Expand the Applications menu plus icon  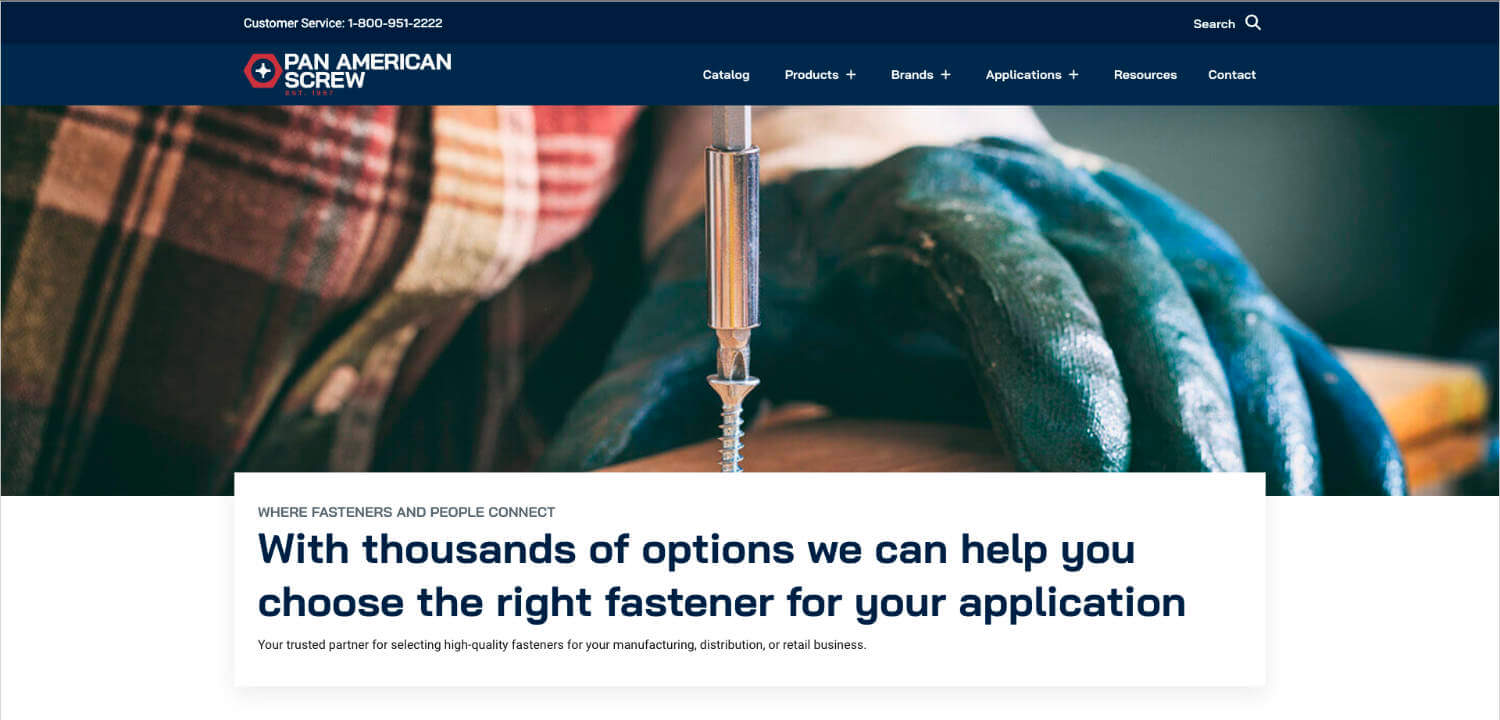pos(1073,75)
